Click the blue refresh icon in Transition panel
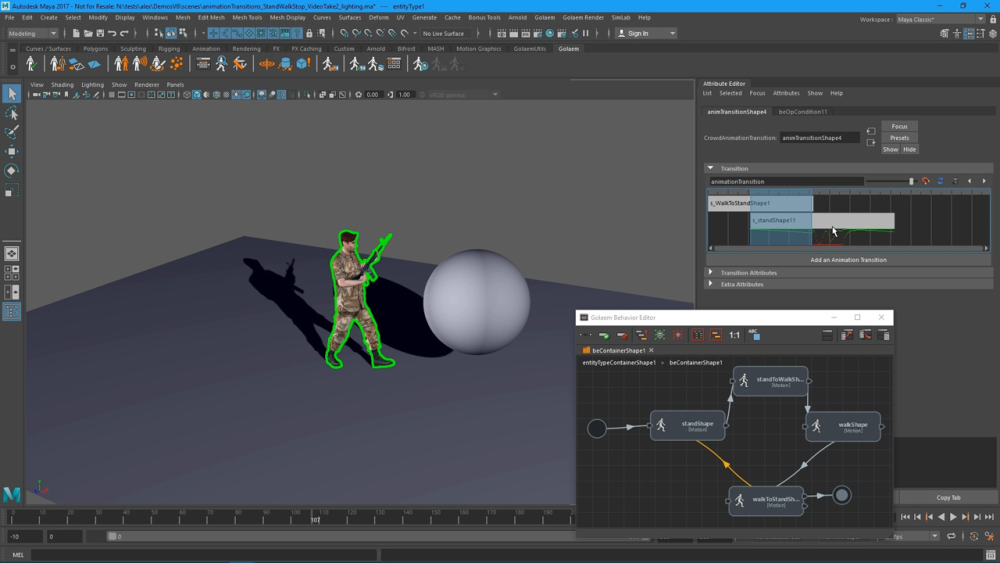 pyautogui.click(x=940, y=181)
